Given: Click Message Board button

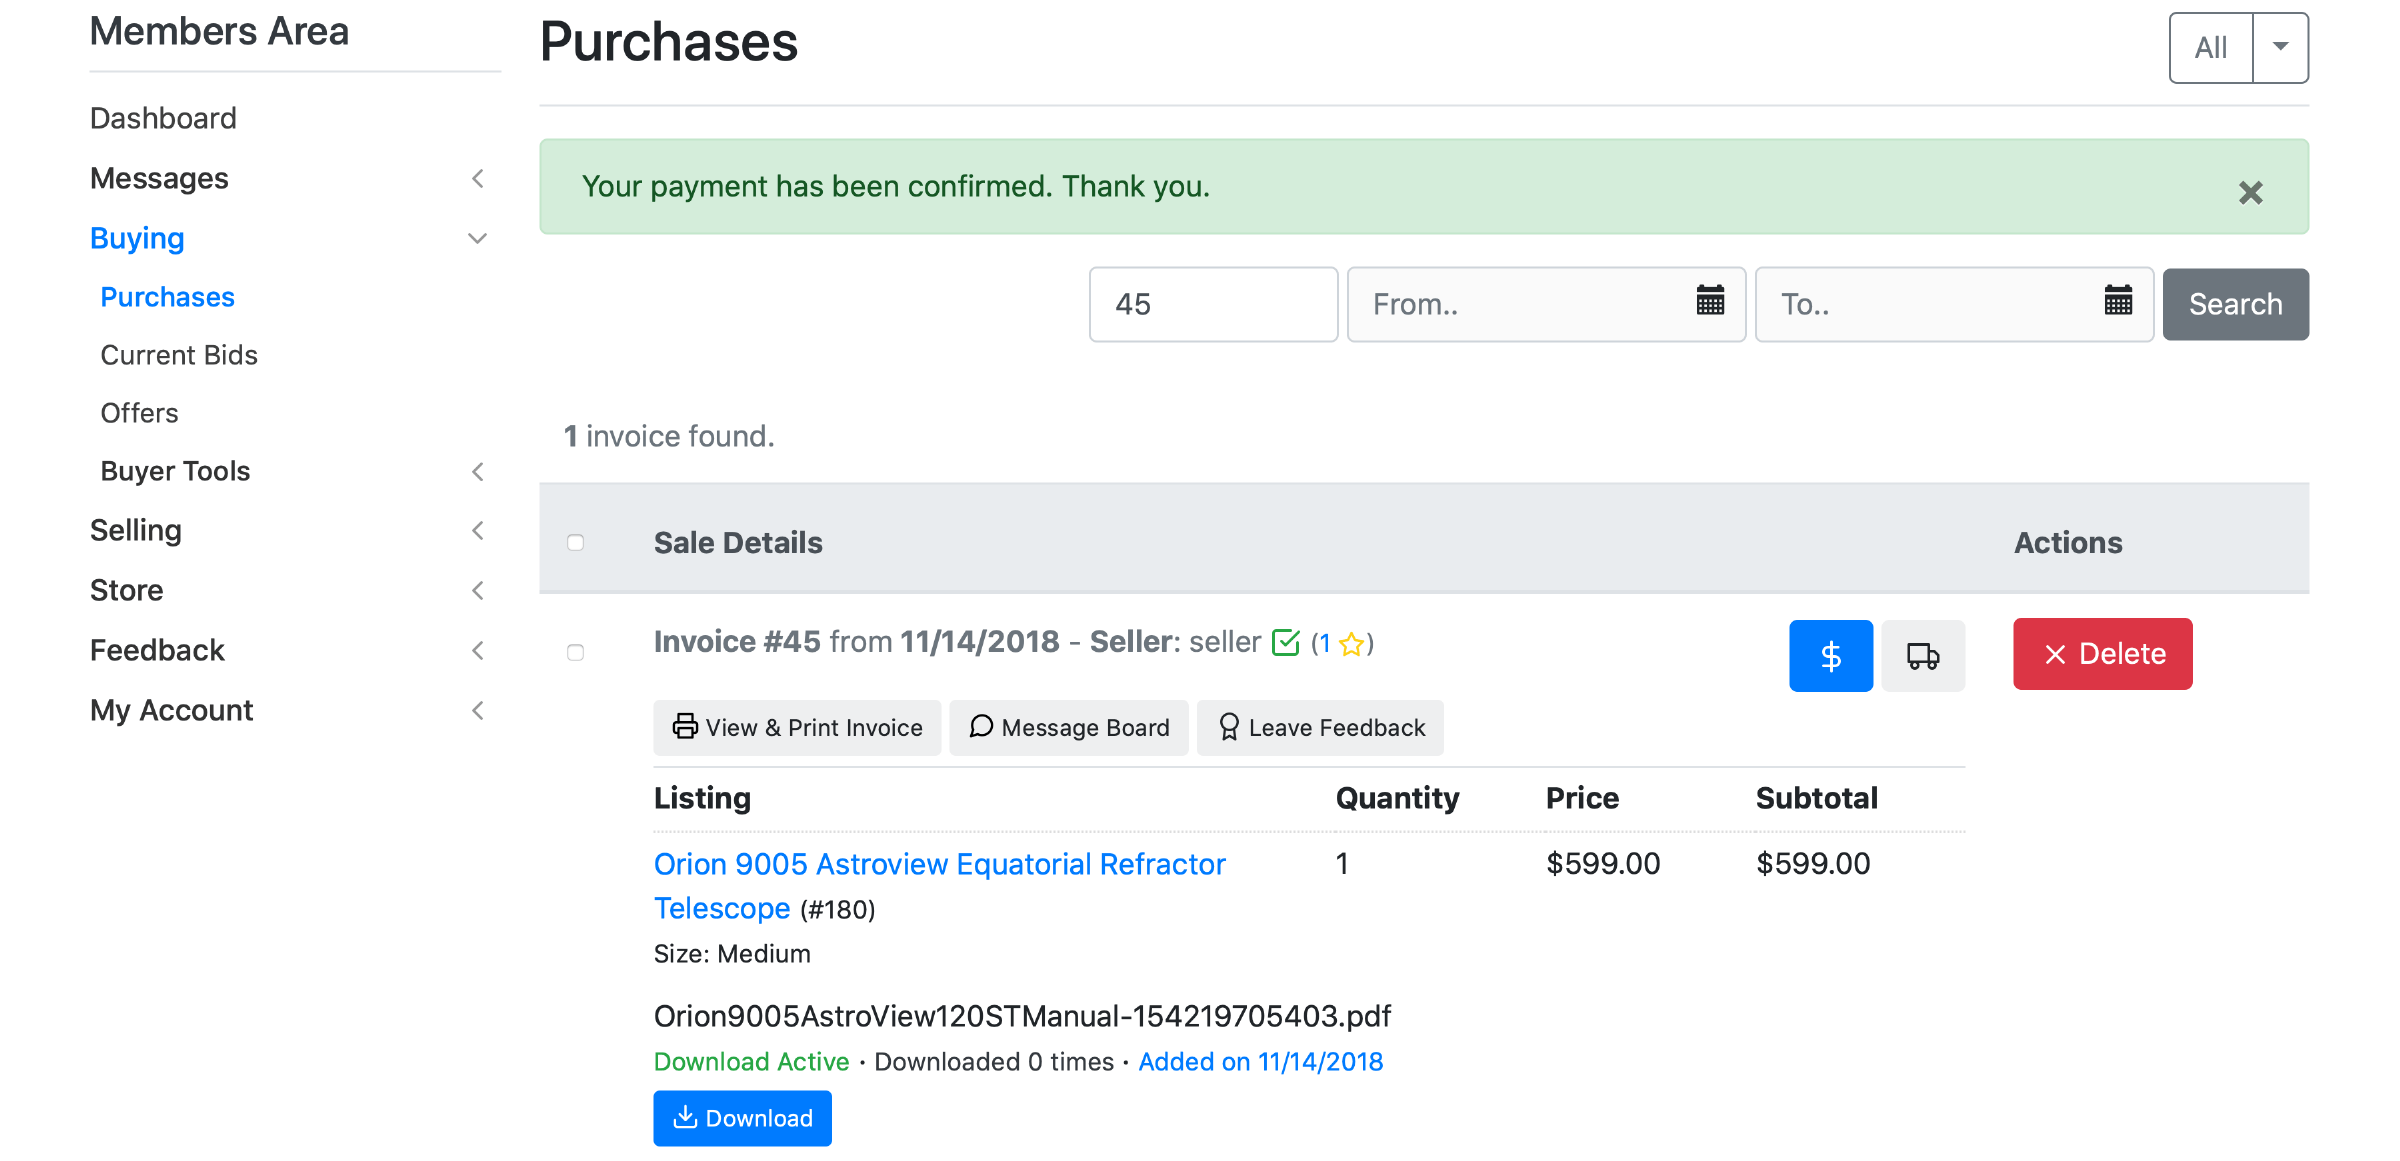Looking at the screenshot, I should point(1068,727).
